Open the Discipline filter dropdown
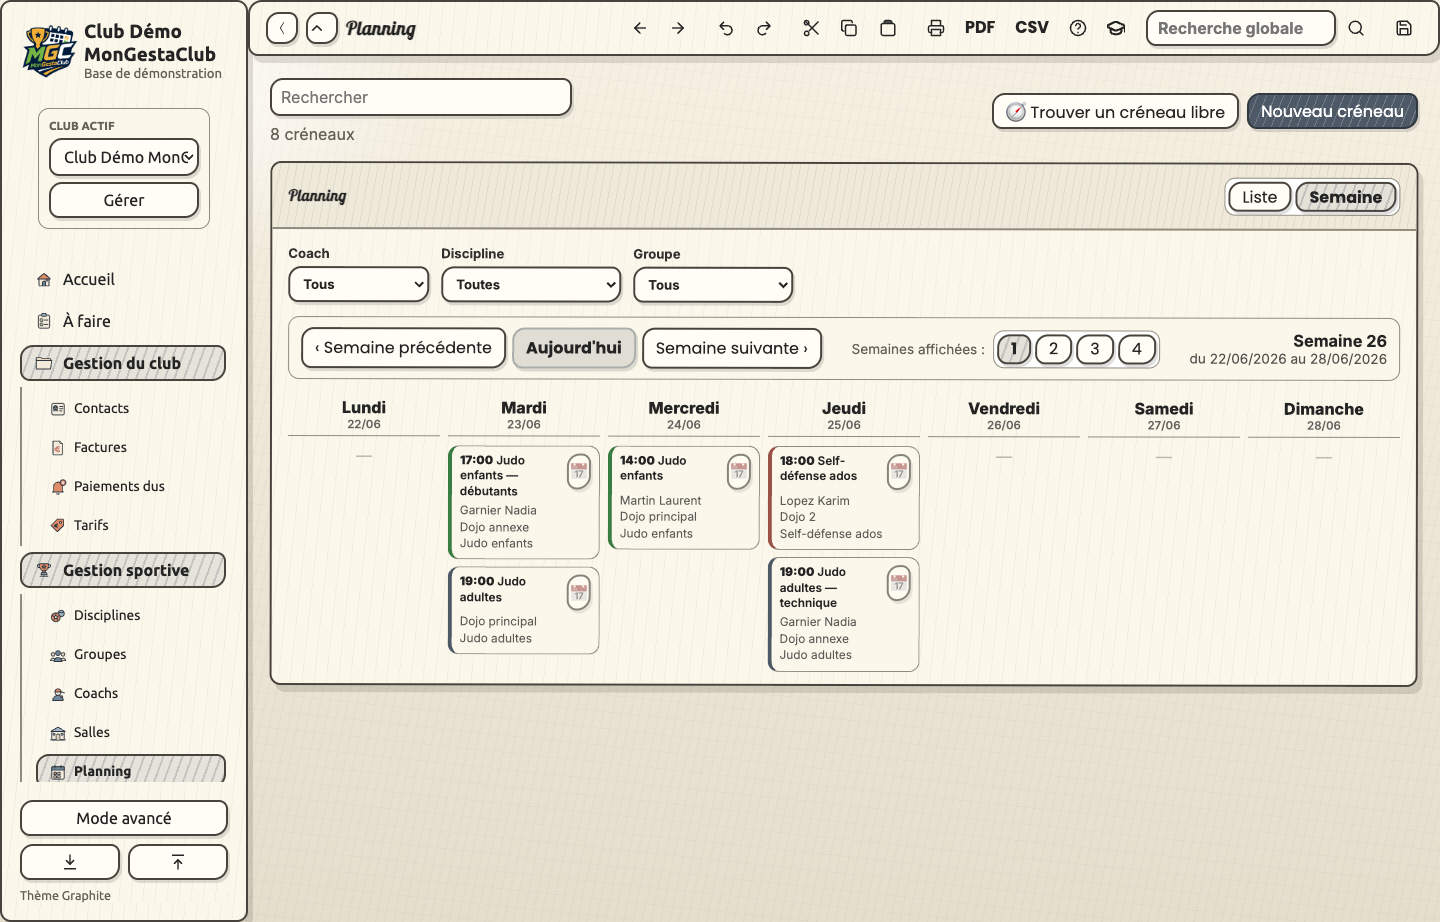This screenshot has width=1440, height=922. [531, 284]
